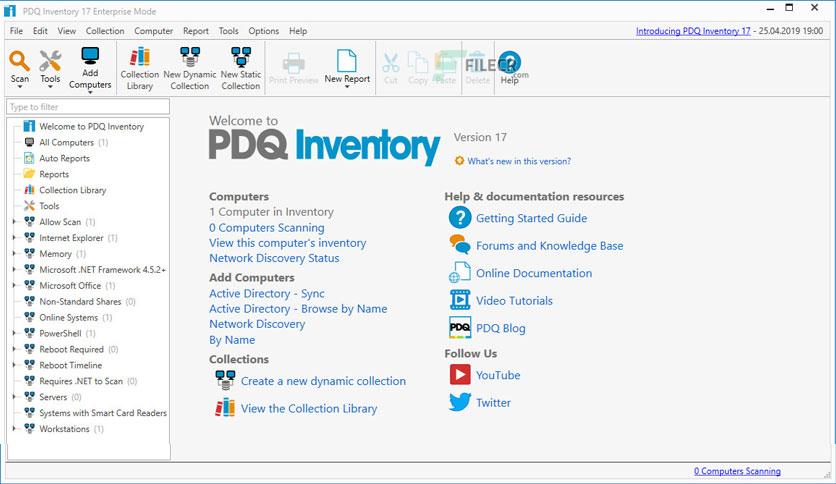
Task: Open the Options menu
Action: (263, 31)
